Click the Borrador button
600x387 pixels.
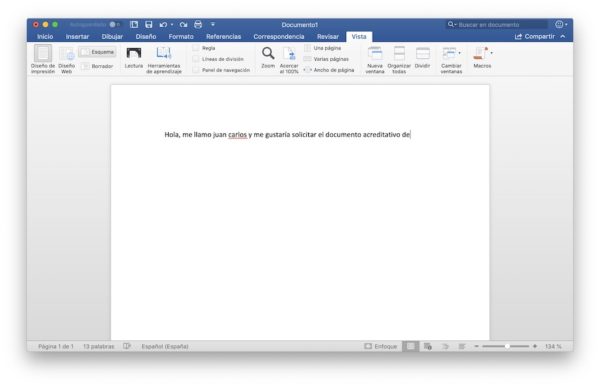pyautogui.click(x=98, y=66)
